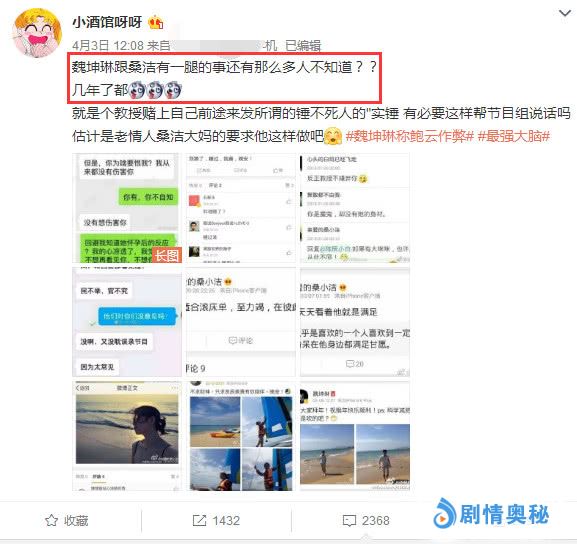Image resolution: width=577 pixels, height=544 pixels.
Task: Open the first green chat screenshot thumbnail
Action: pos(127,208)
